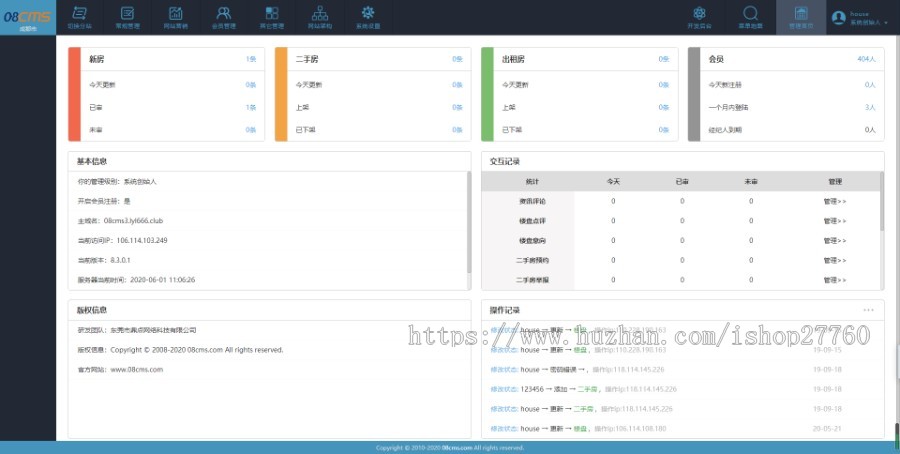The image size is (900, 454).
Task: Click the 版权信息 panel heading
Action: tap(92, 310)
